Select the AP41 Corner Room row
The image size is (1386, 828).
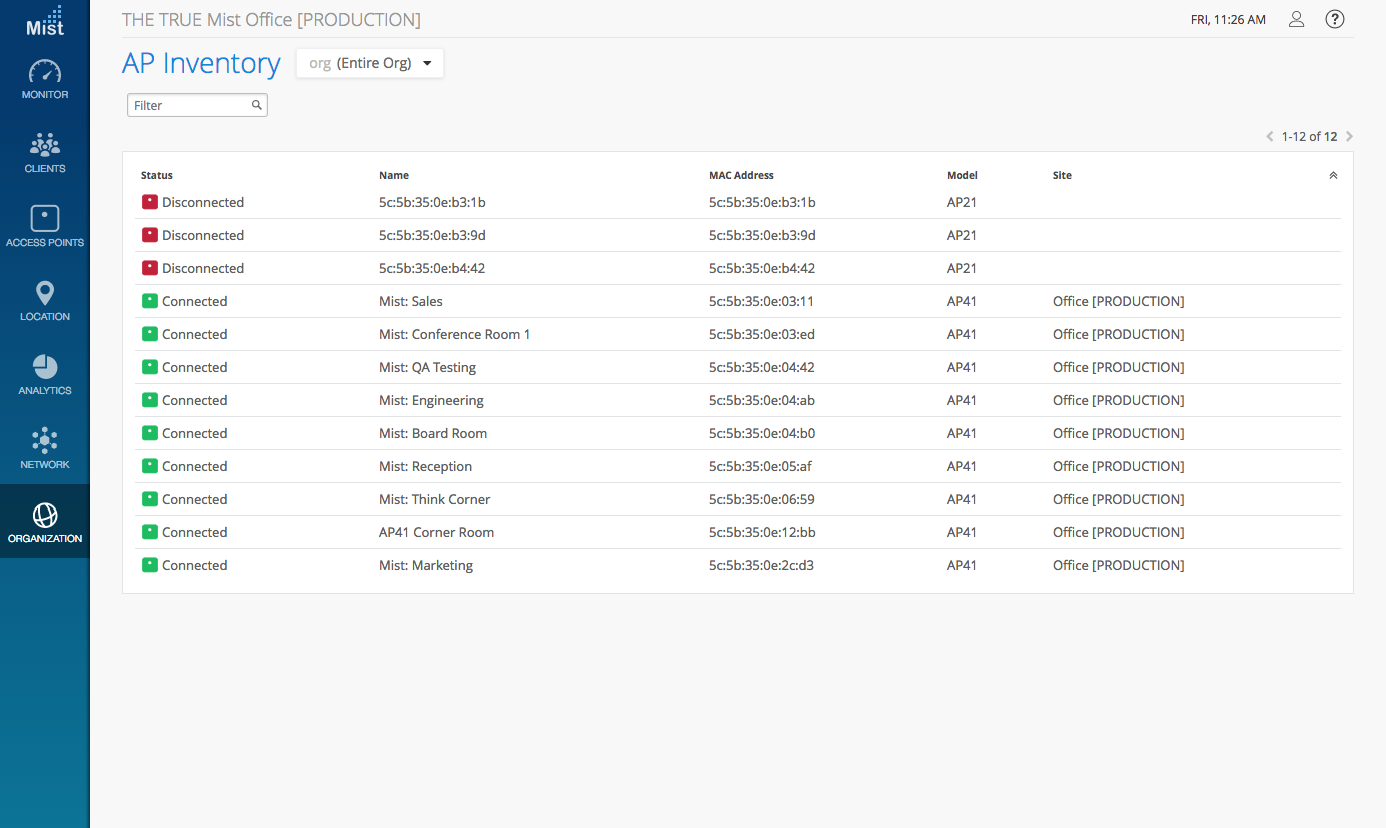point(436,532)
